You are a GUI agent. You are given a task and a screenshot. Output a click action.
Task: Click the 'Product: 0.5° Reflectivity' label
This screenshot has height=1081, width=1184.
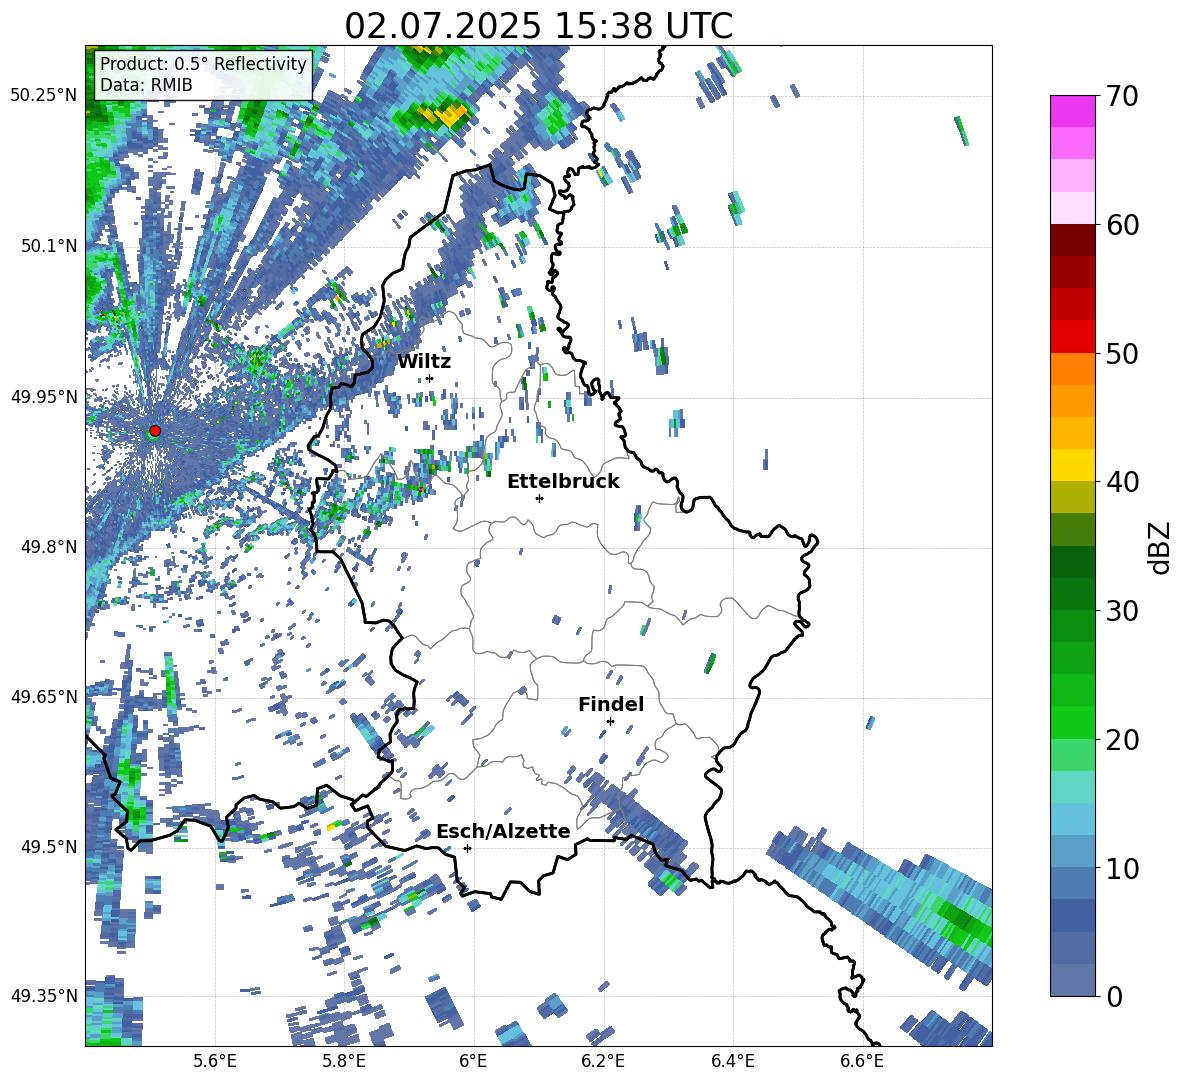(x=203, y=63)
